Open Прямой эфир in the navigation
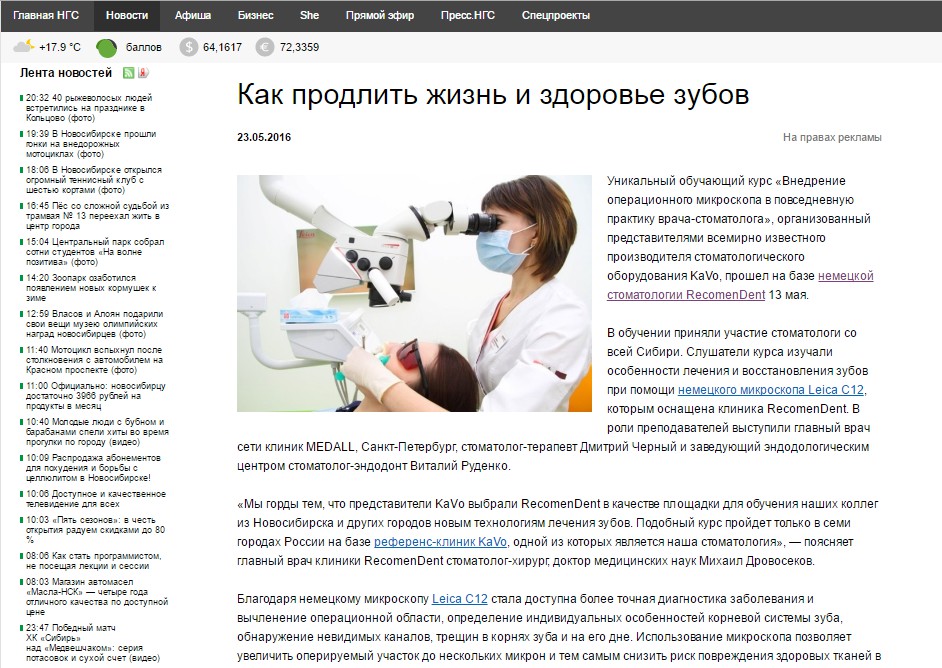This screenshot has height=668, width=942. tap(380, 16)
